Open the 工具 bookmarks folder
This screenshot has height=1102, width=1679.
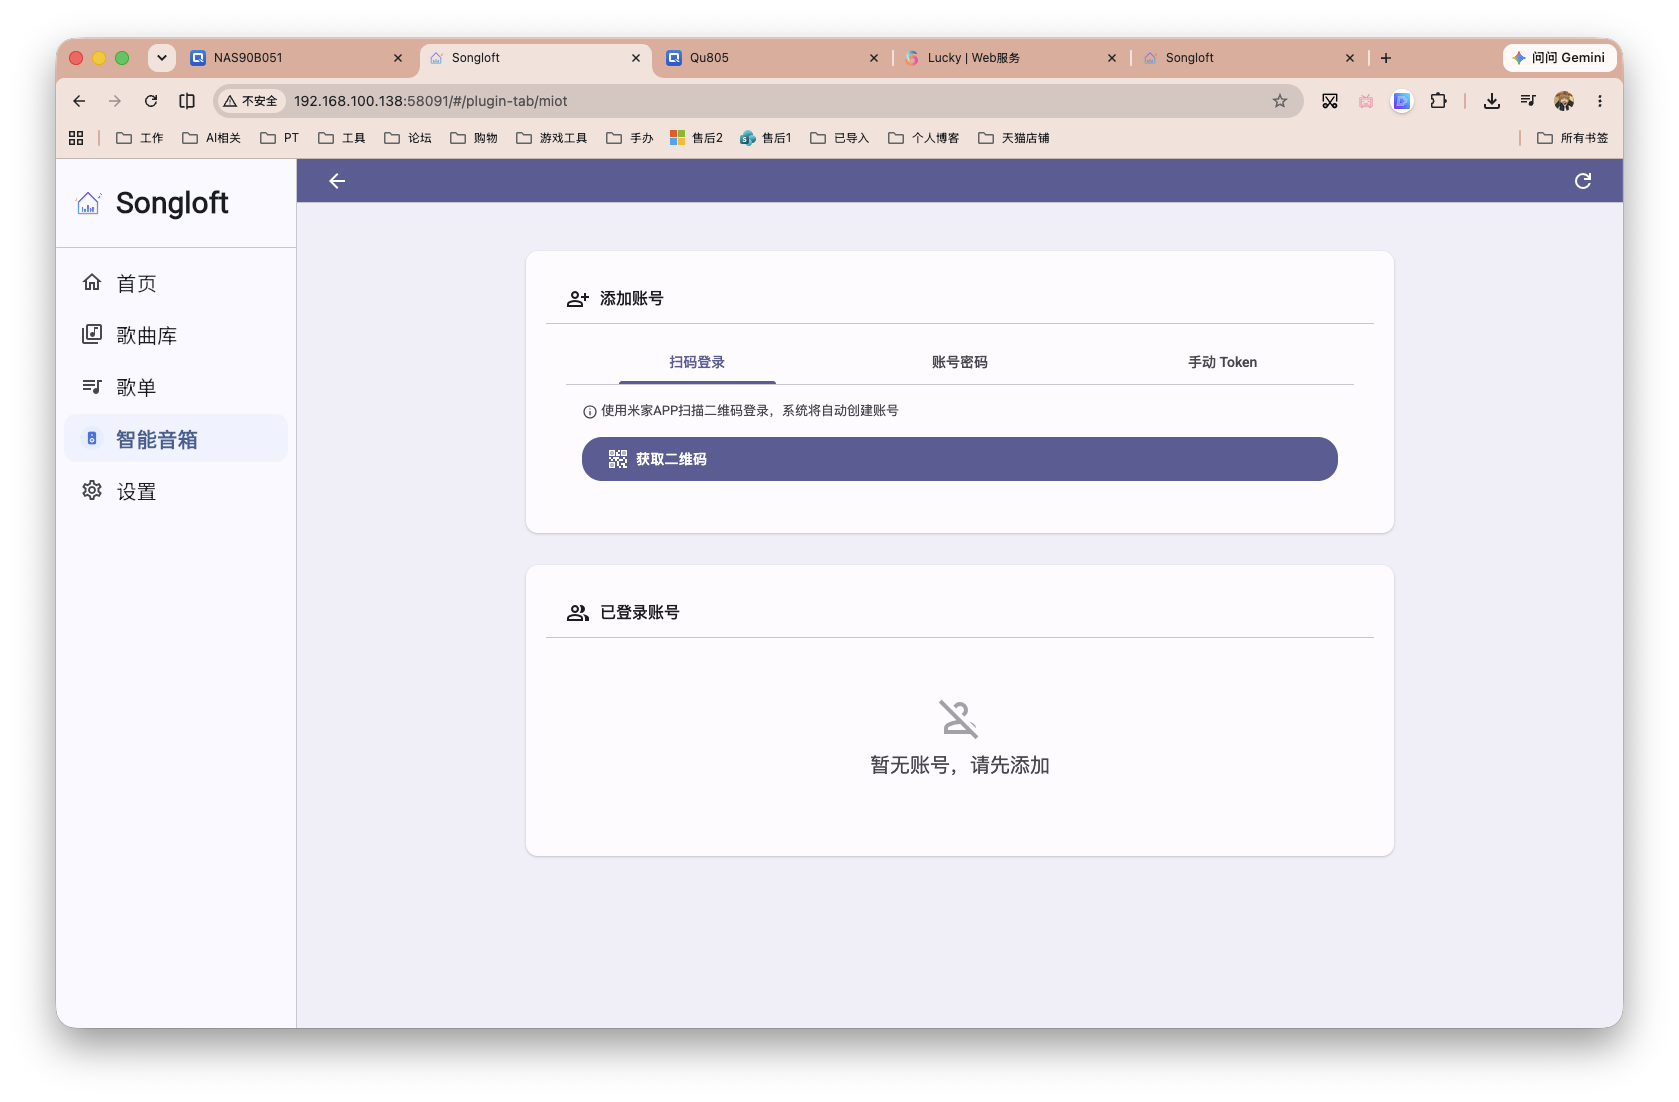[341, 138]
